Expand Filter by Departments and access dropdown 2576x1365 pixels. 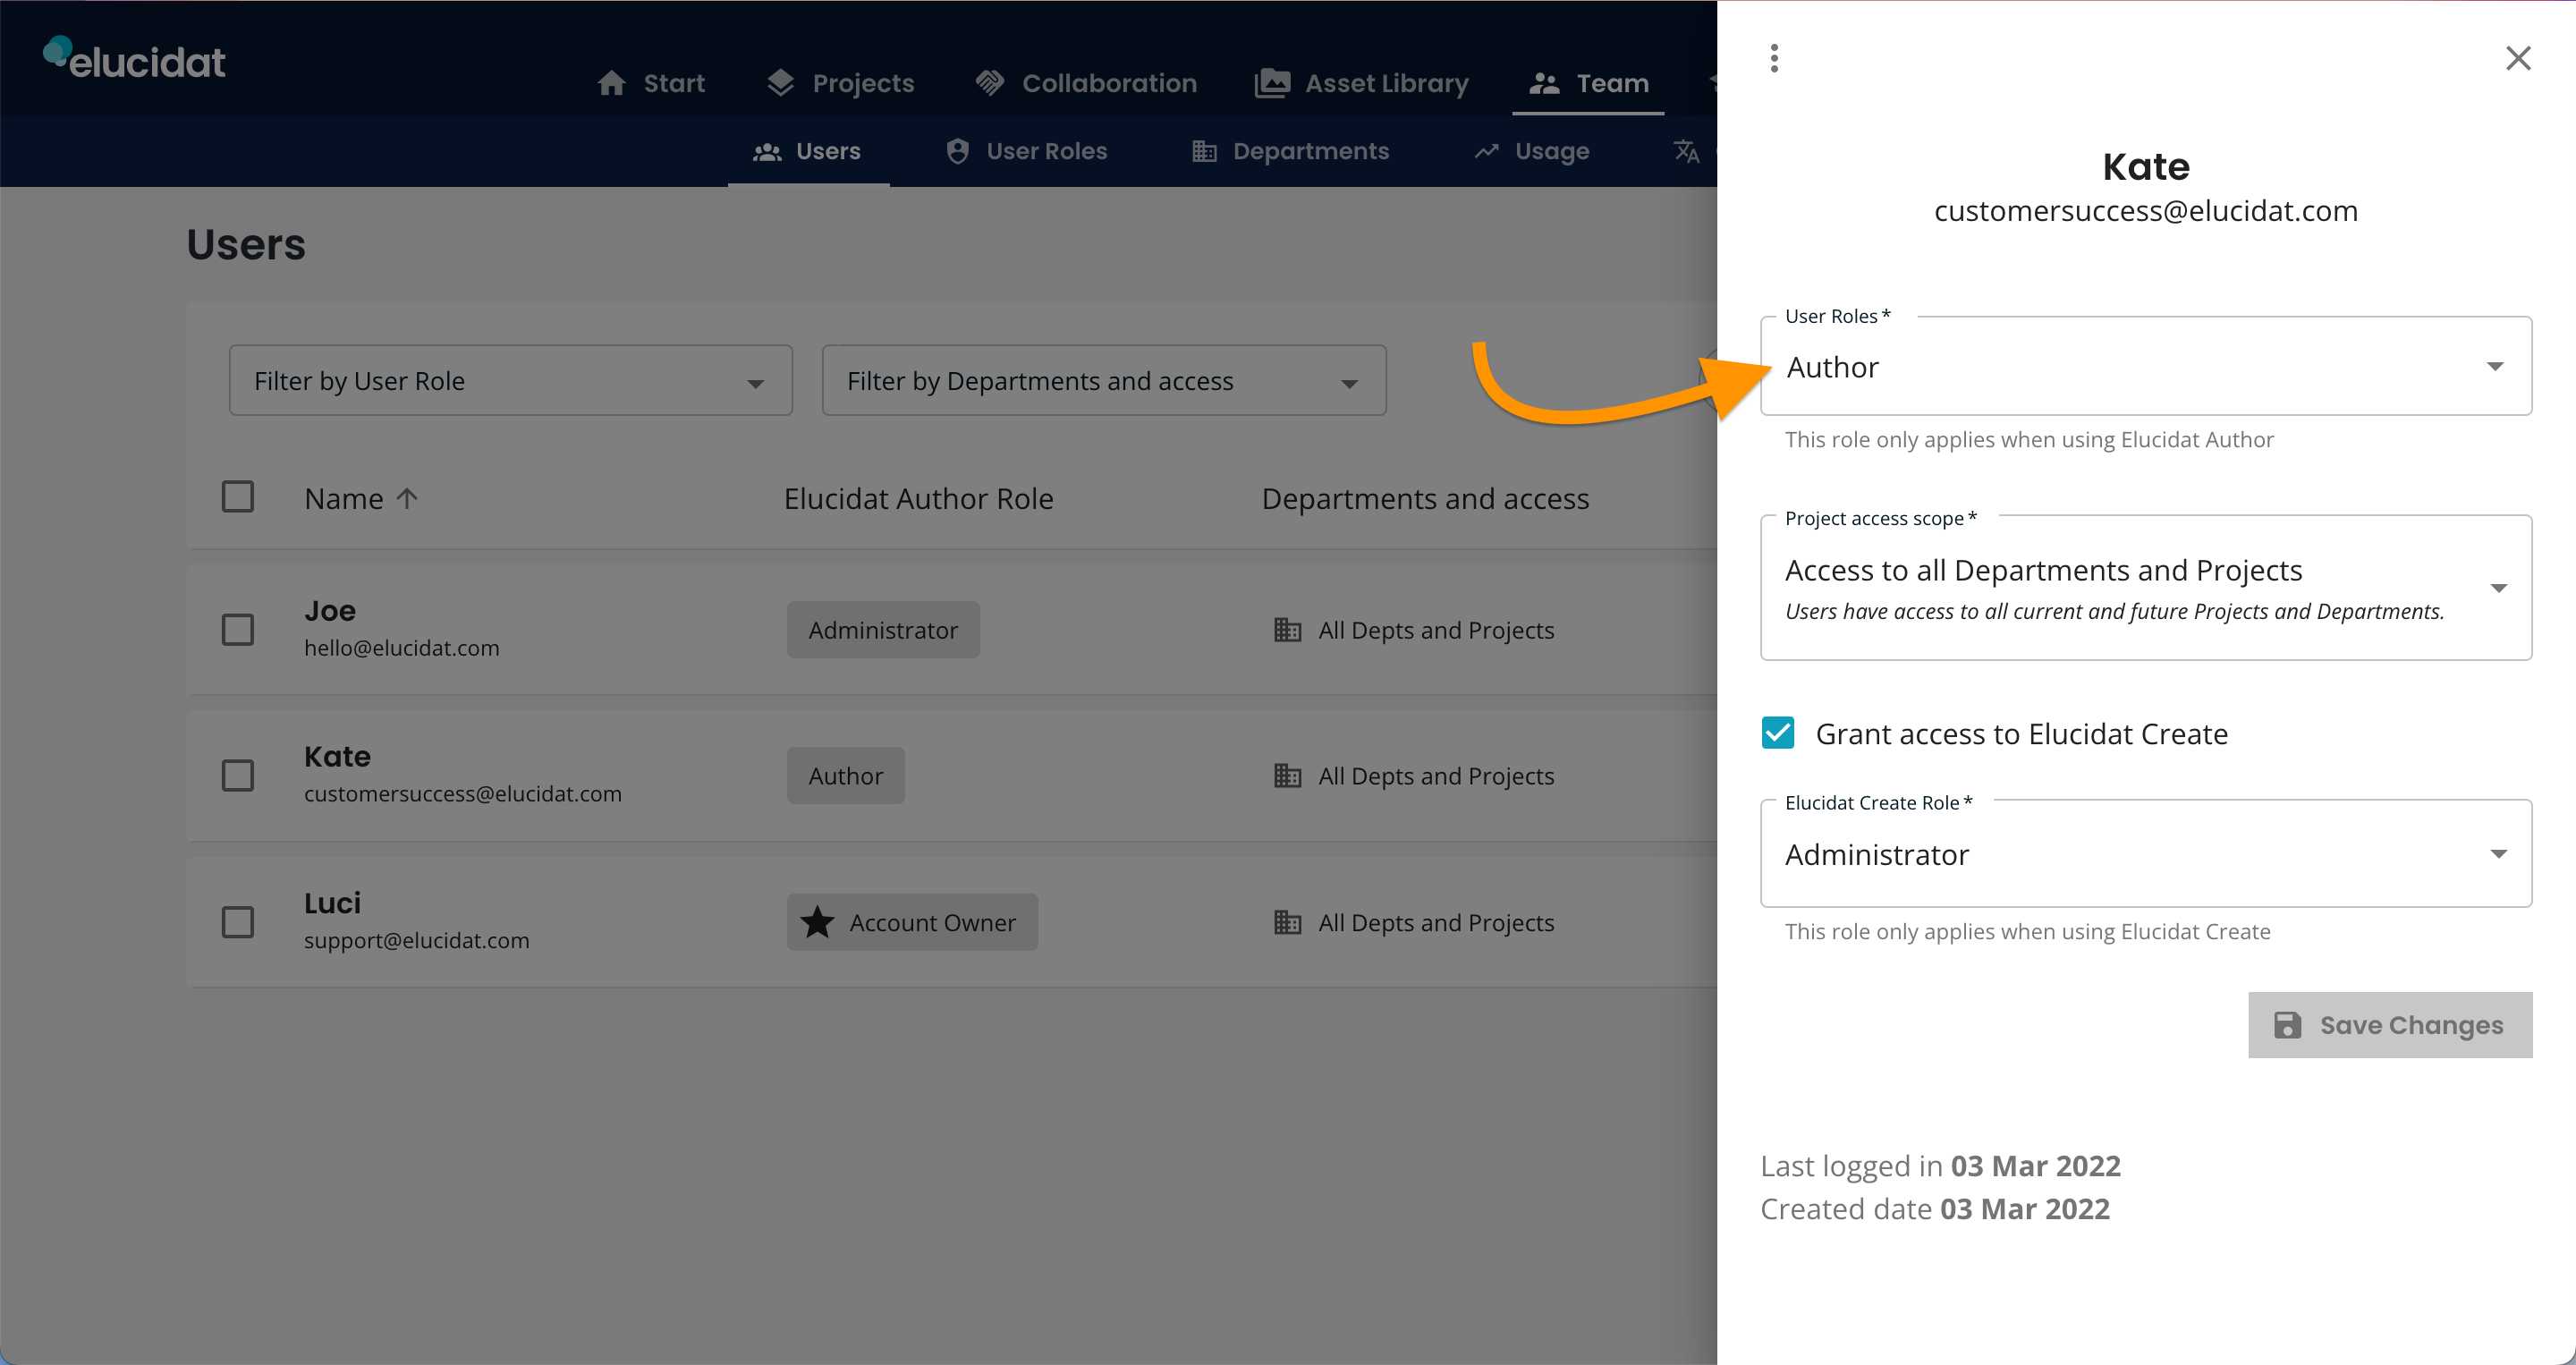pyautogui.click(x=1104, y=381)
